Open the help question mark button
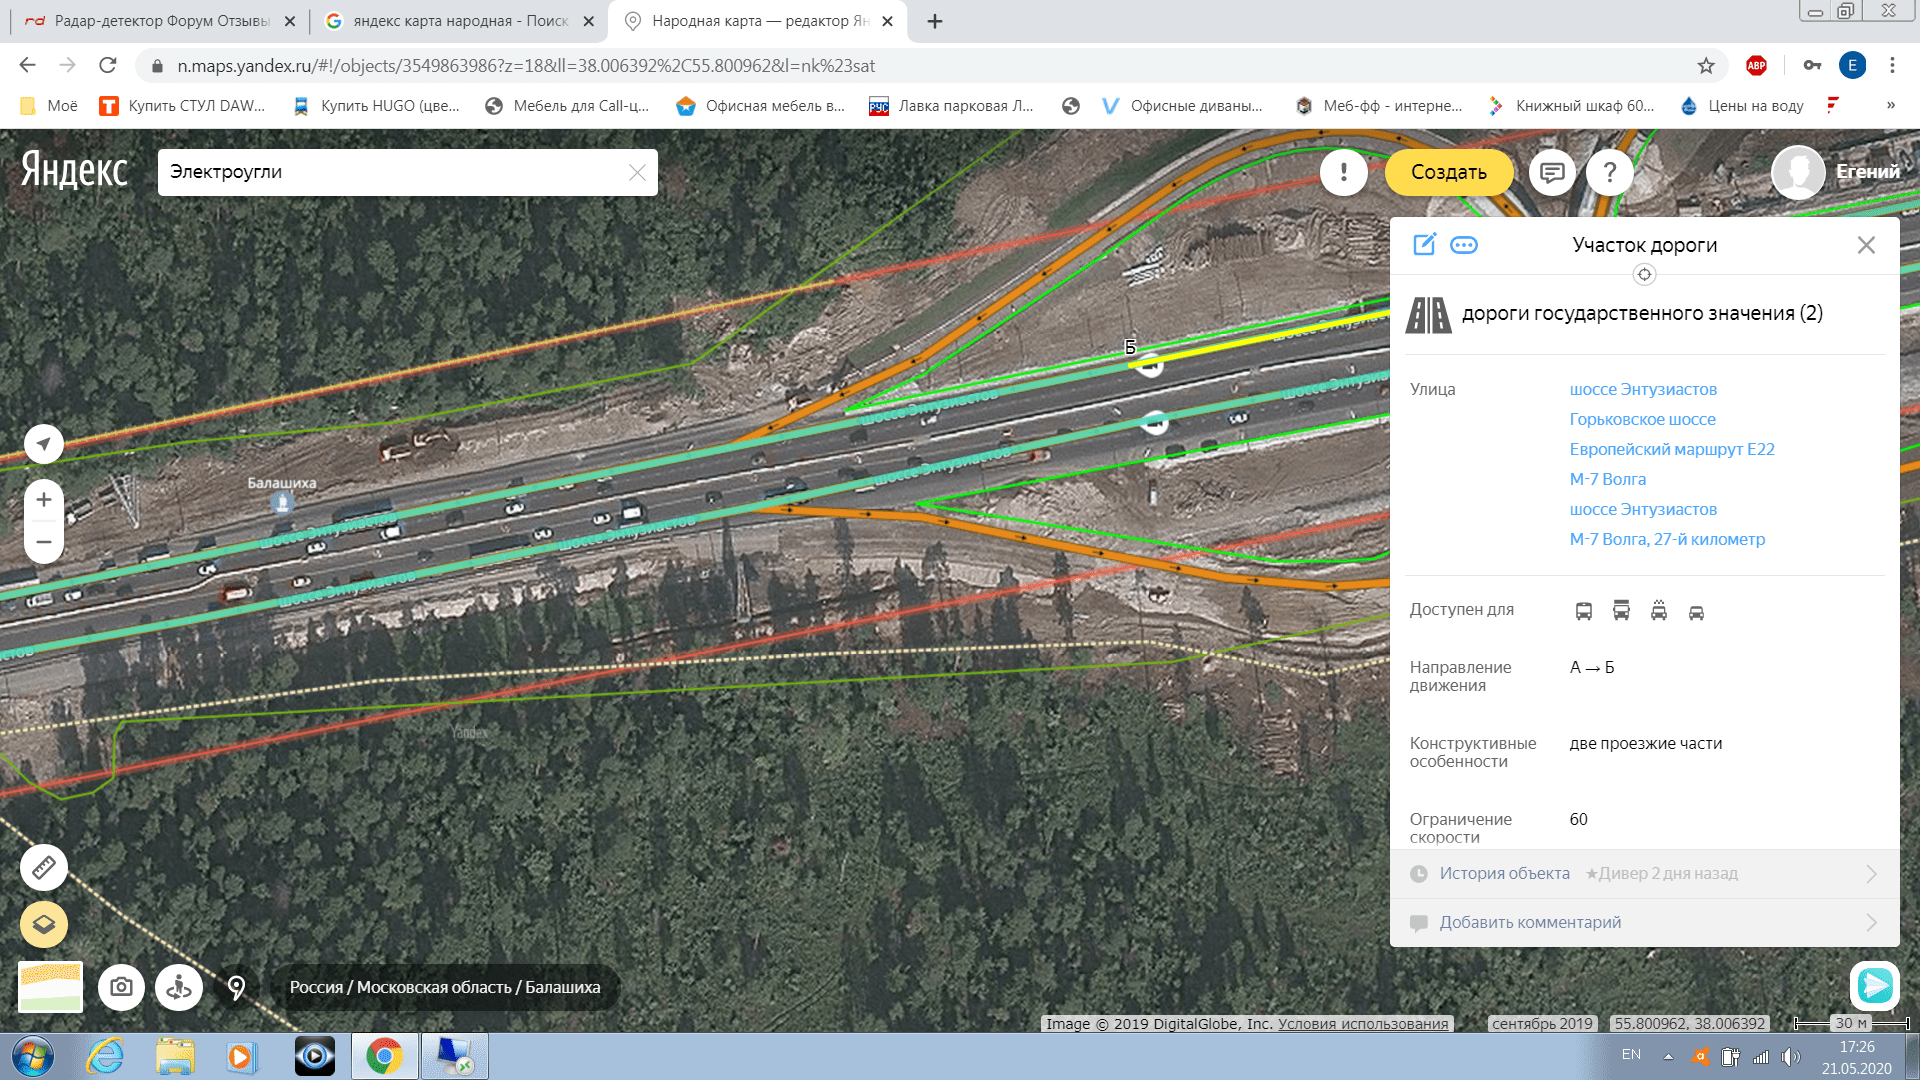1920x1080 pixels. [x=1609, y=173]
